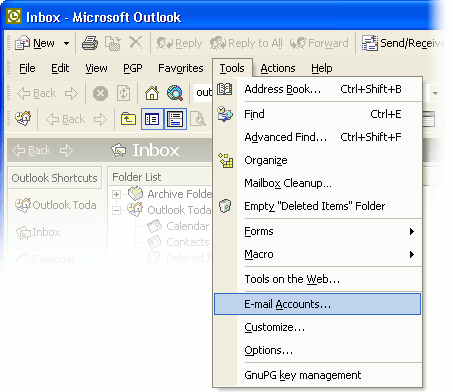453x392 pixels.
Task: Choose GnuPG key management
Action: [318, 375]
